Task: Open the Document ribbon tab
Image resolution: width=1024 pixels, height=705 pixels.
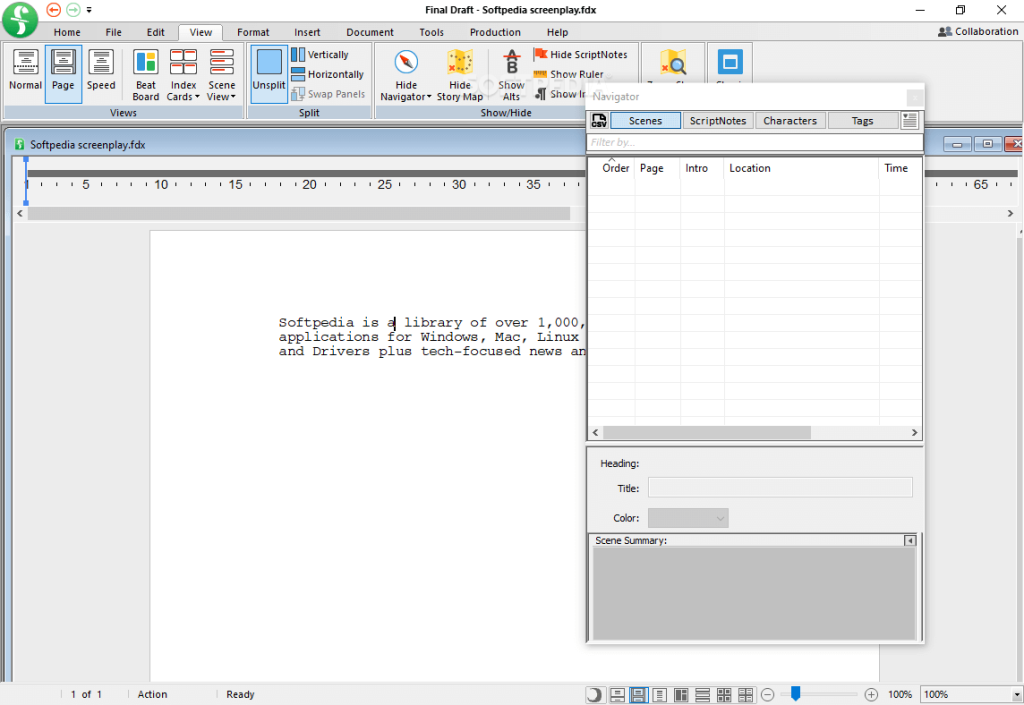Action: [x=370, y=32]
